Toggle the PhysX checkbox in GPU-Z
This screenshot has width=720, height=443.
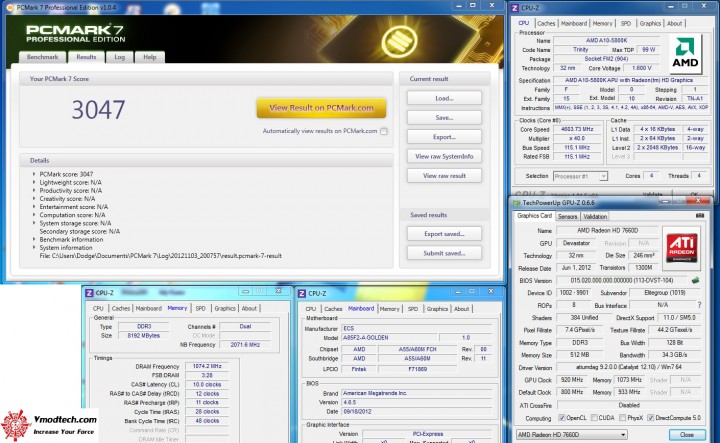pos(623,418)
